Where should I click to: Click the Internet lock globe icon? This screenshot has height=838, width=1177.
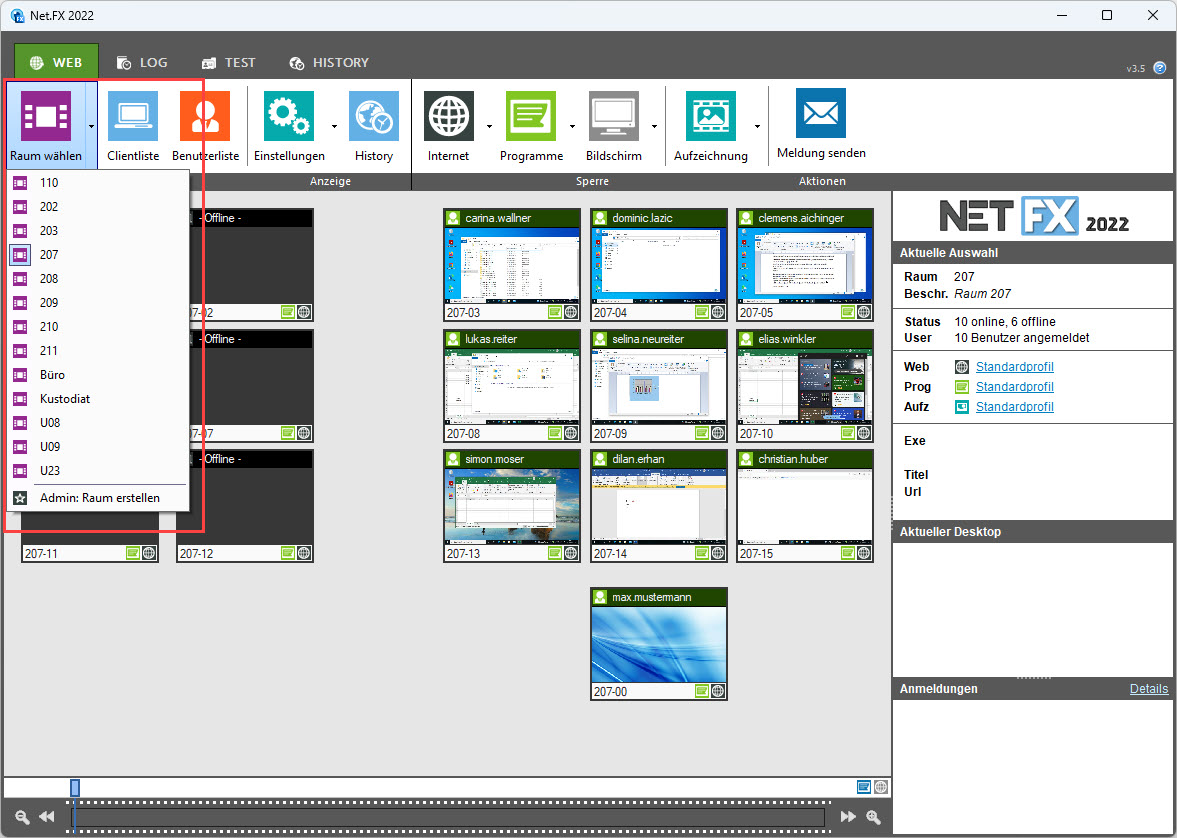click(x=449, y=116)
